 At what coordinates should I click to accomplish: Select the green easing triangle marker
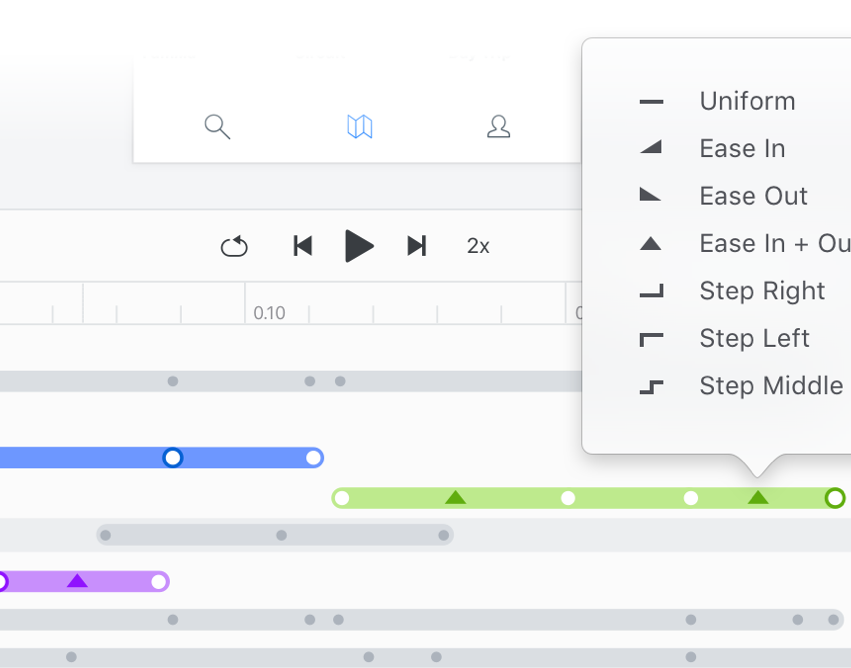(x=455, y=497)
